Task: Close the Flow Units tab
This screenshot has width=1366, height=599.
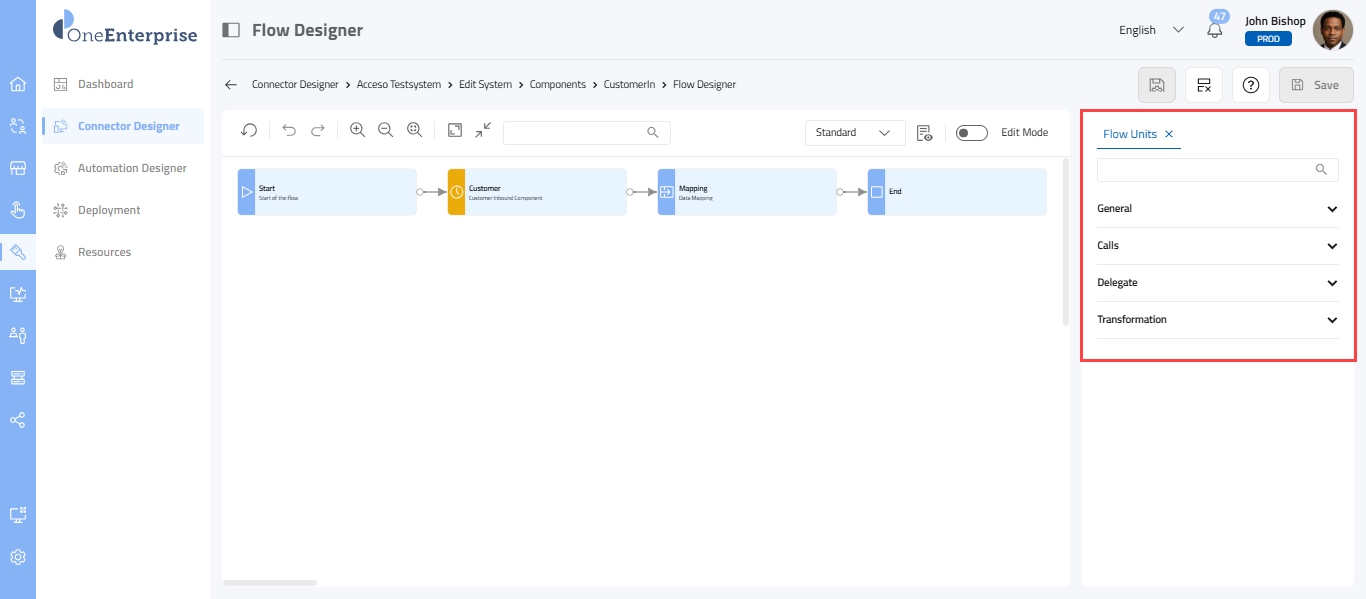Action: [1169, 134]
